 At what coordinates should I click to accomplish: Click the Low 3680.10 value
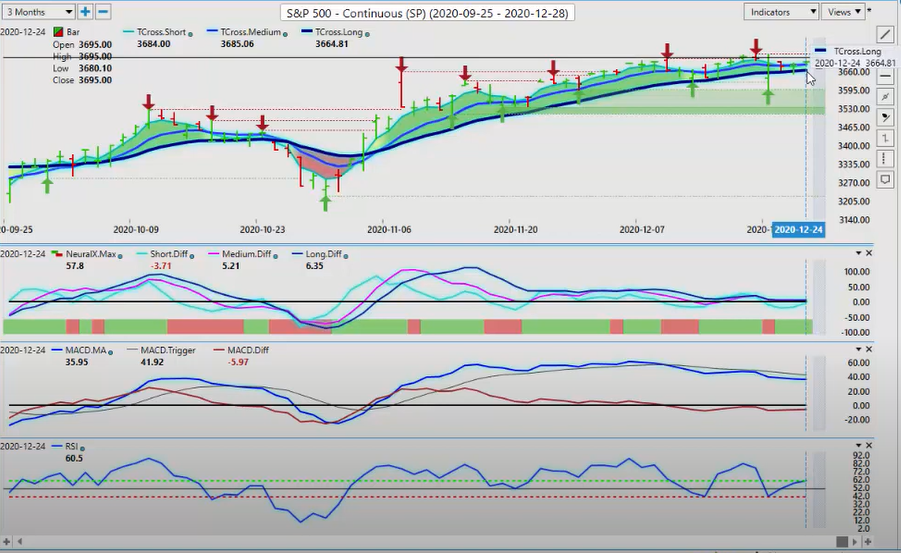tap(95, 68)
